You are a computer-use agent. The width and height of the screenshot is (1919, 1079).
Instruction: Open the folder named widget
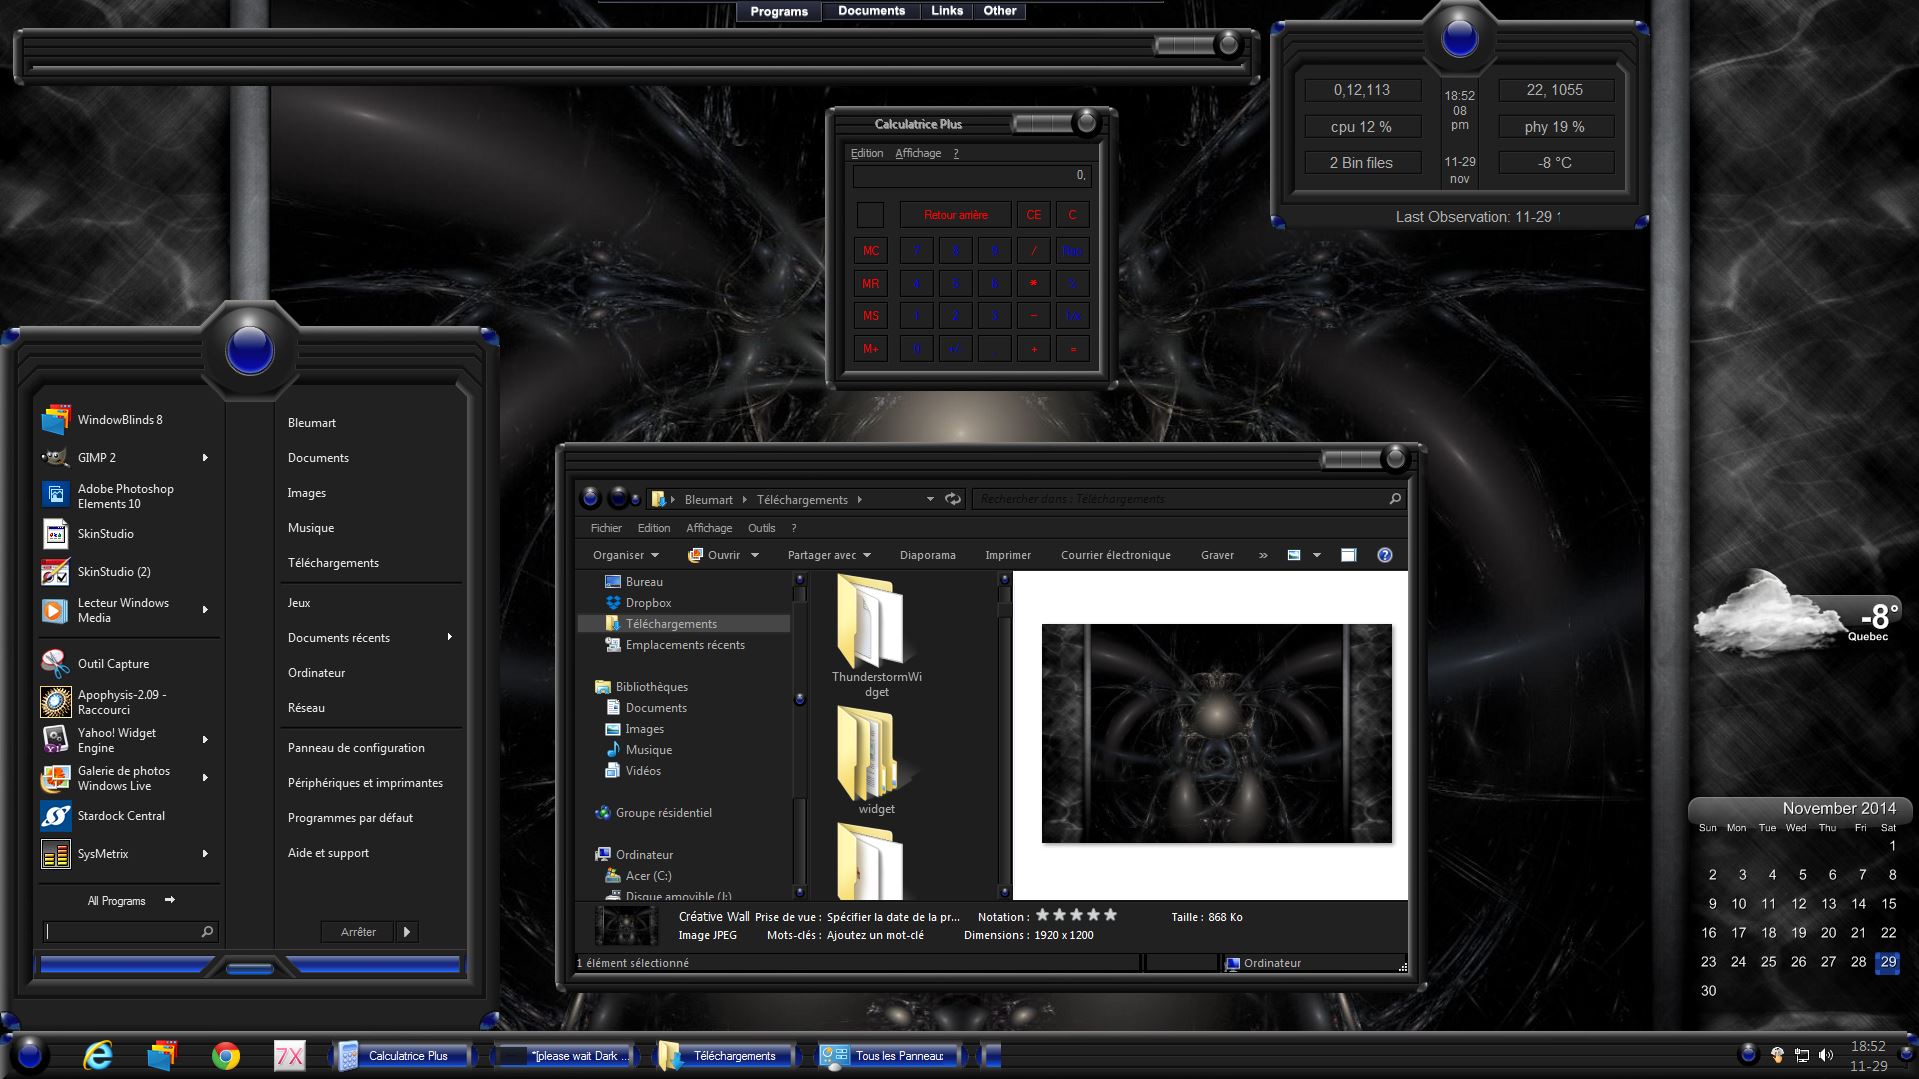pos(877,760)
